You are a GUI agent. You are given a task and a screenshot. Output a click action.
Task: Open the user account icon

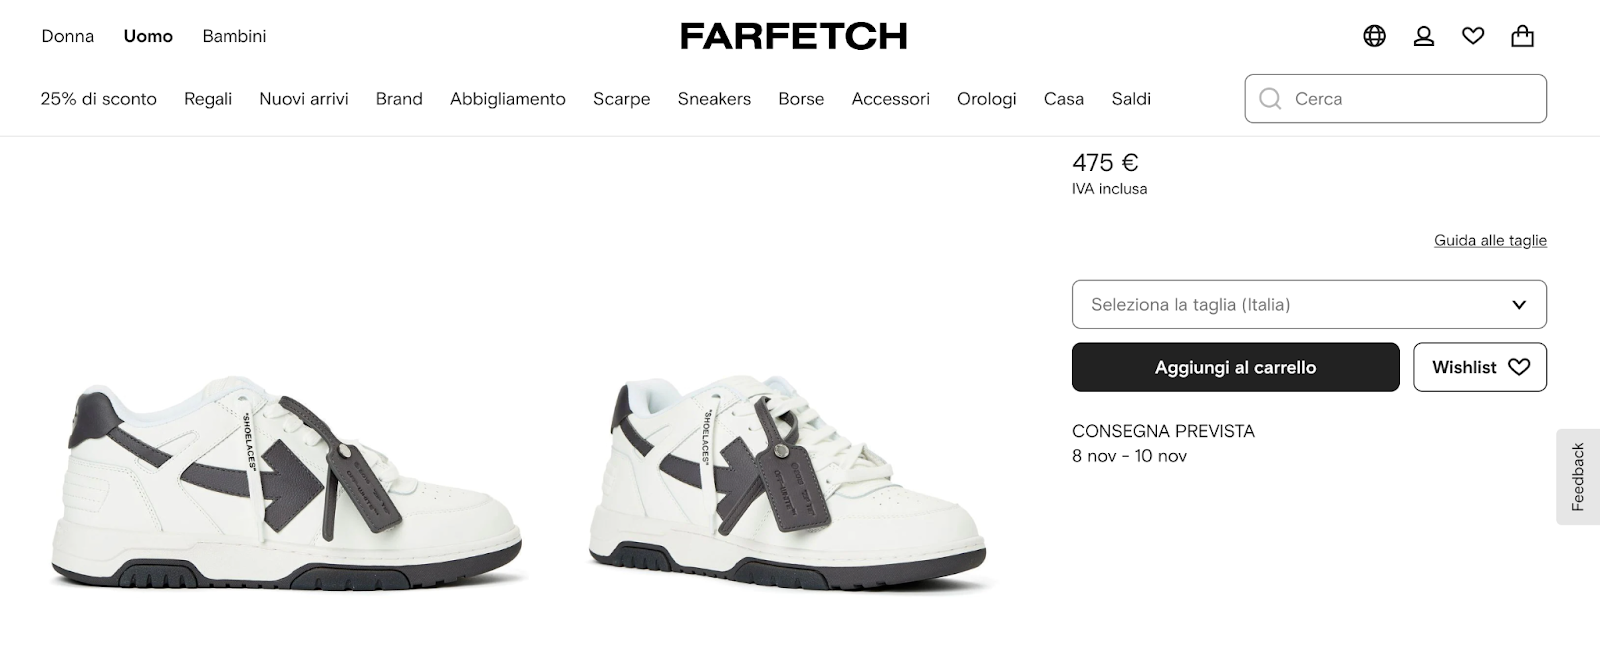point(1423,36)
